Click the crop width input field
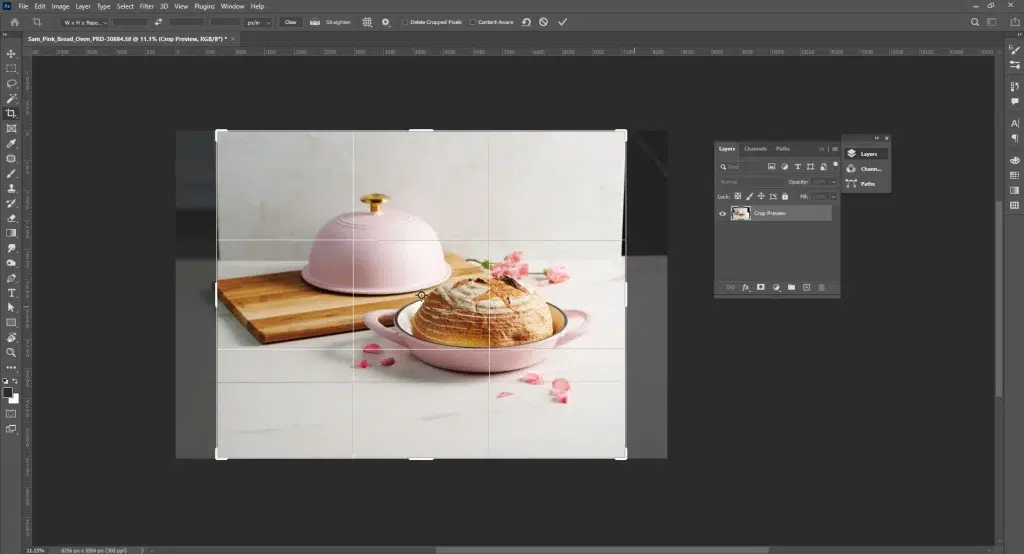This screenshot has width=1024, height=554. click(130, 22)
